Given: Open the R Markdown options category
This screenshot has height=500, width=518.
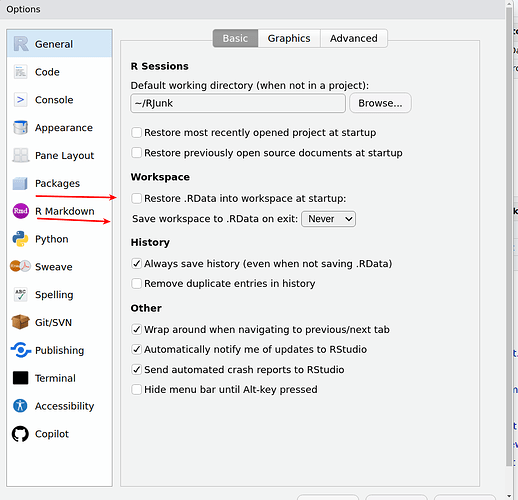Looking at the screenshot, I should click(59, 211).
